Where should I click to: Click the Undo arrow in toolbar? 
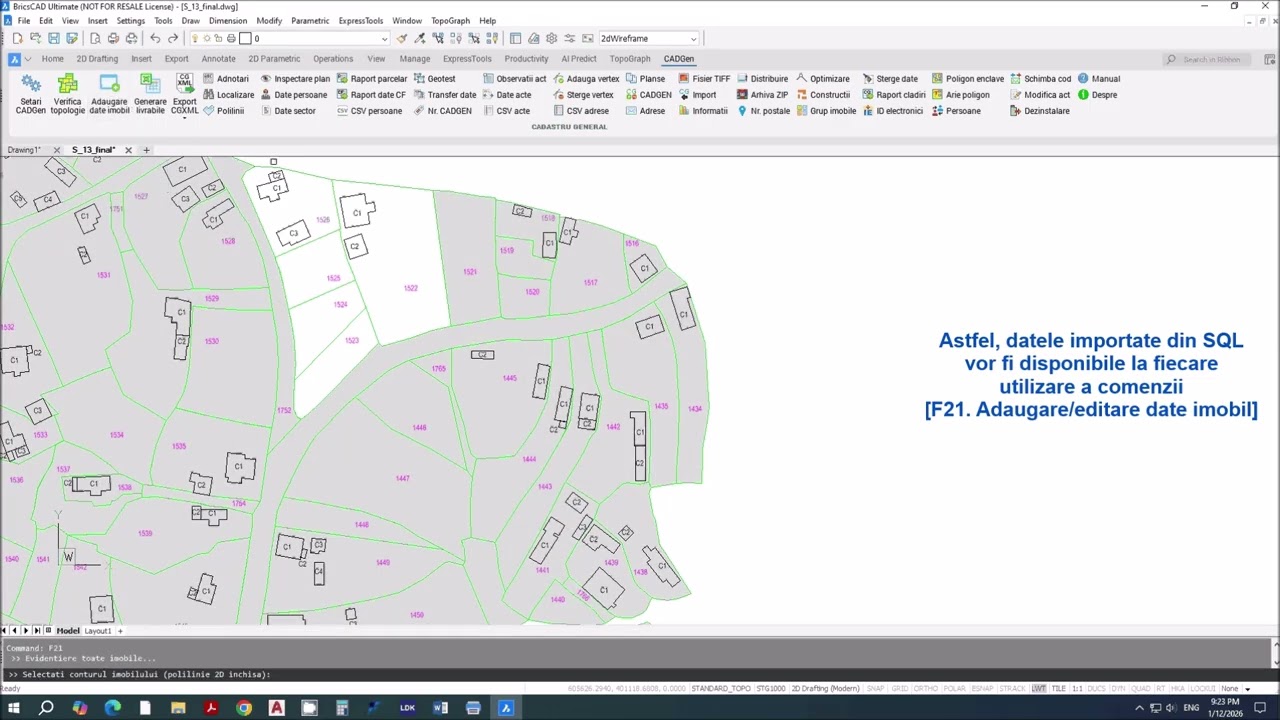pyautogui.click(x=154, y=38)
